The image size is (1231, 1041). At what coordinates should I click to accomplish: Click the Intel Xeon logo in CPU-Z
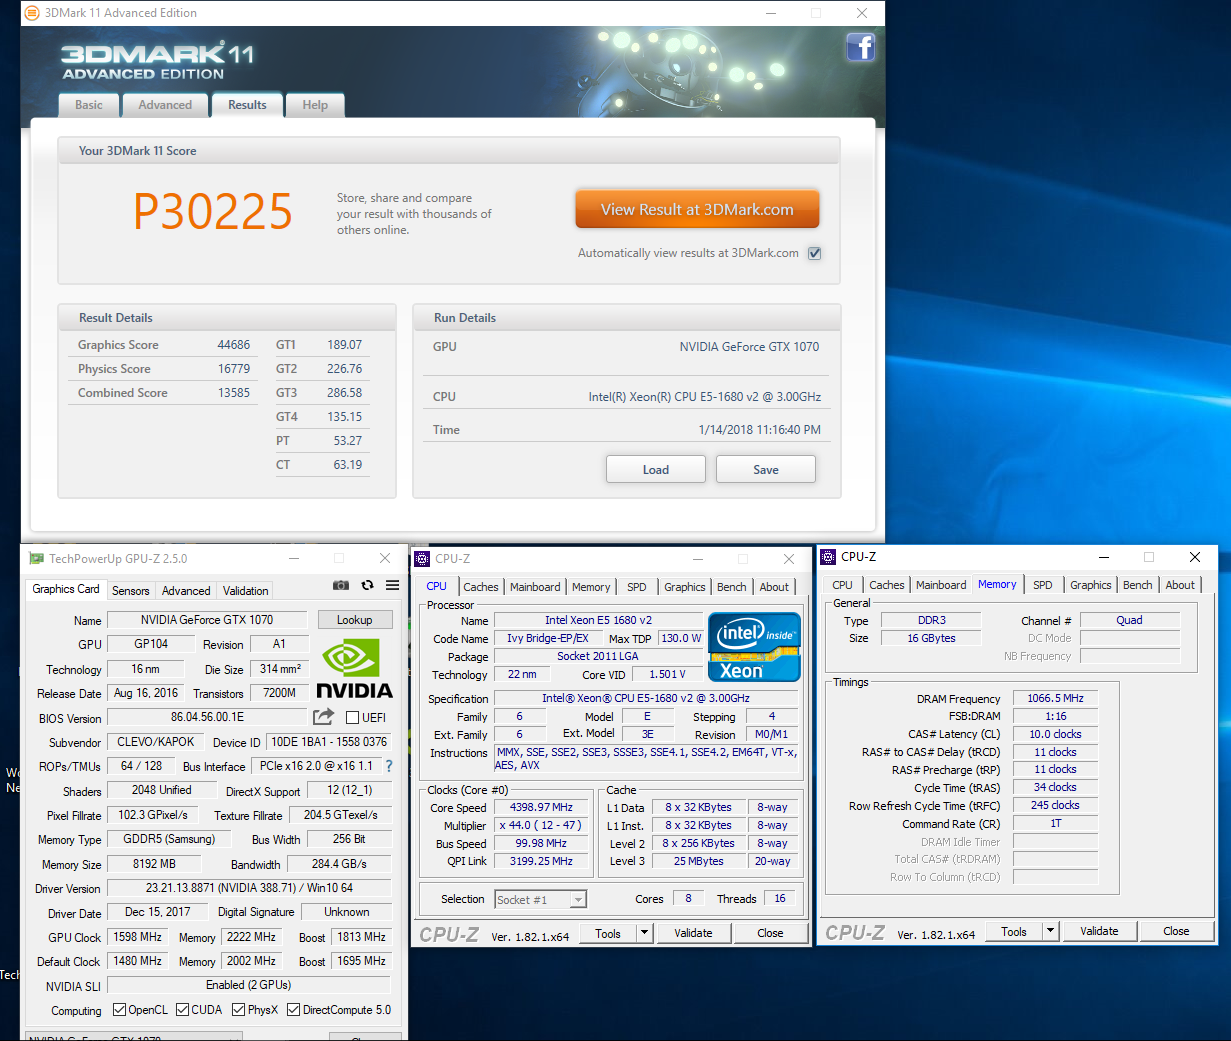(x=754, y=647)
